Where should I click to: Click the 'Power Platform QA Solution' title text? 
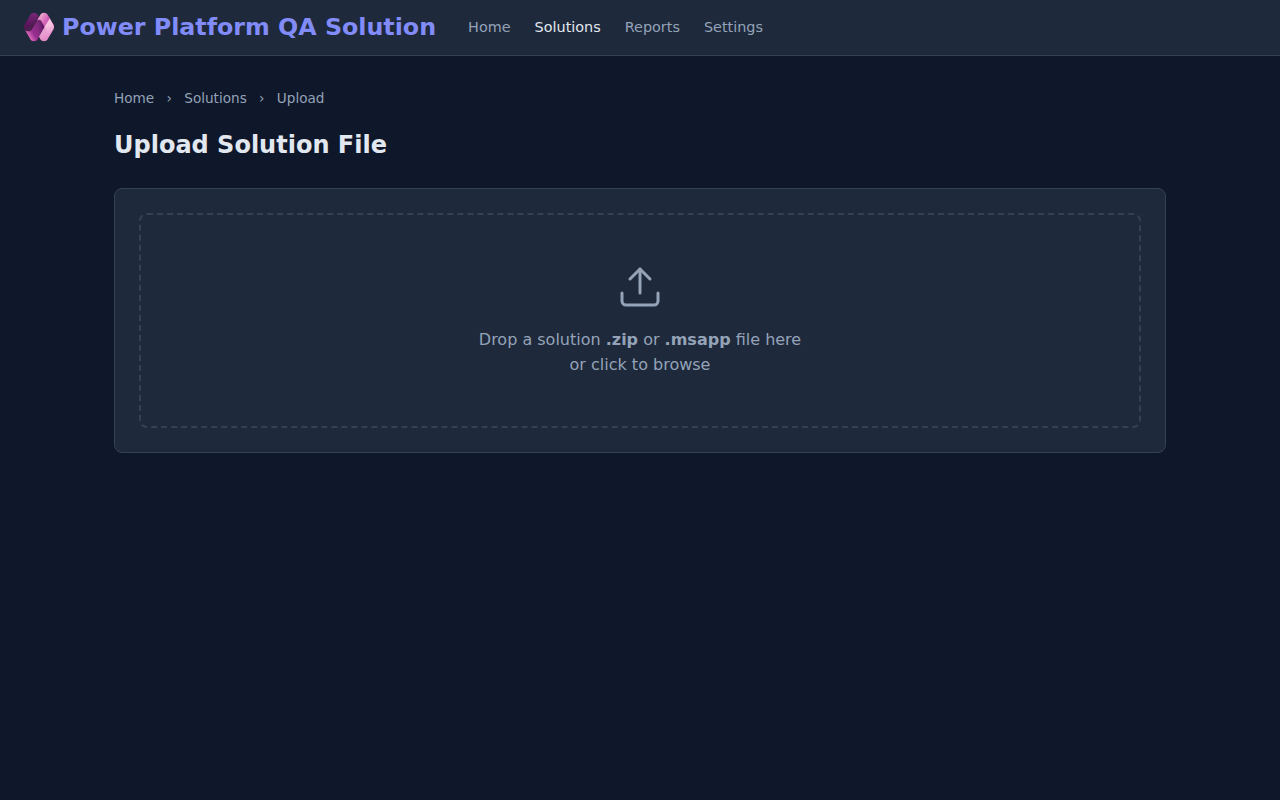pyautogui.click(x=249, y=26)
